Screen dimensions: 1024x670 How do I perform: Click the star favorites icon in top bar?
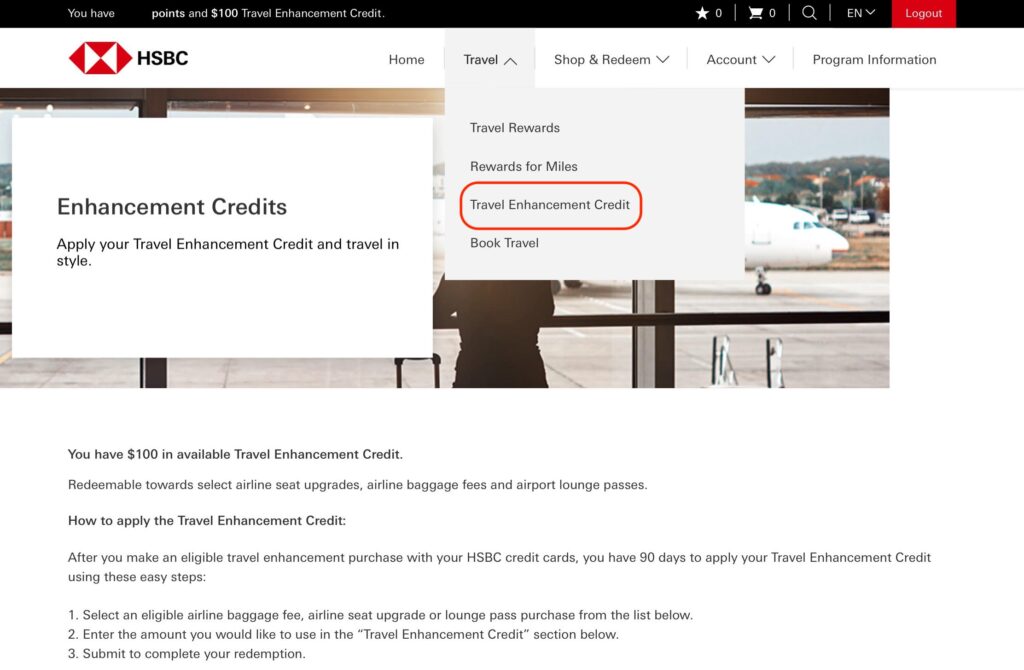pos(702,13)
